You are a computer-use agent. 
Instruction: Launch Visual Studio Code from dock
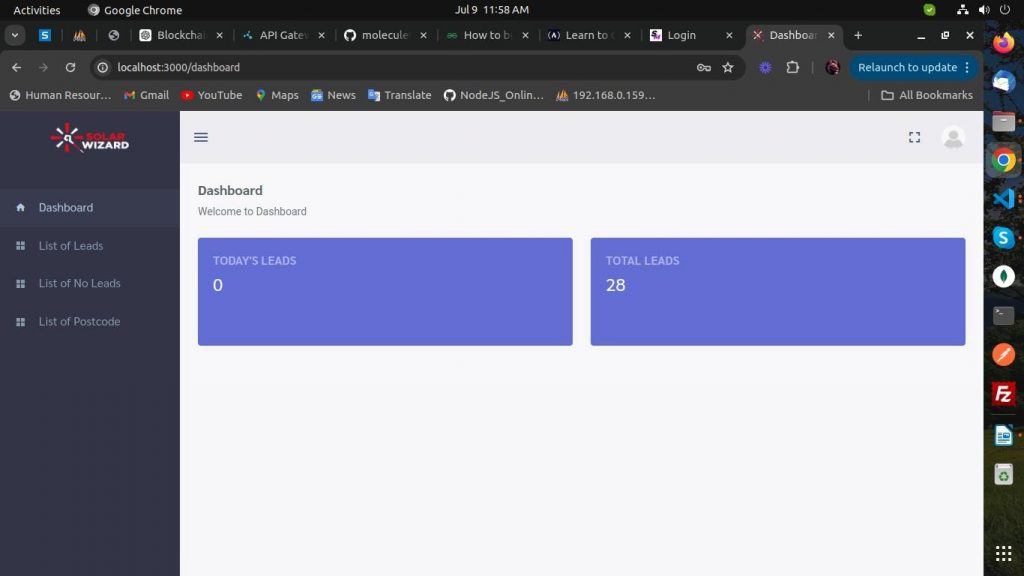click(x=1003, y=198)
